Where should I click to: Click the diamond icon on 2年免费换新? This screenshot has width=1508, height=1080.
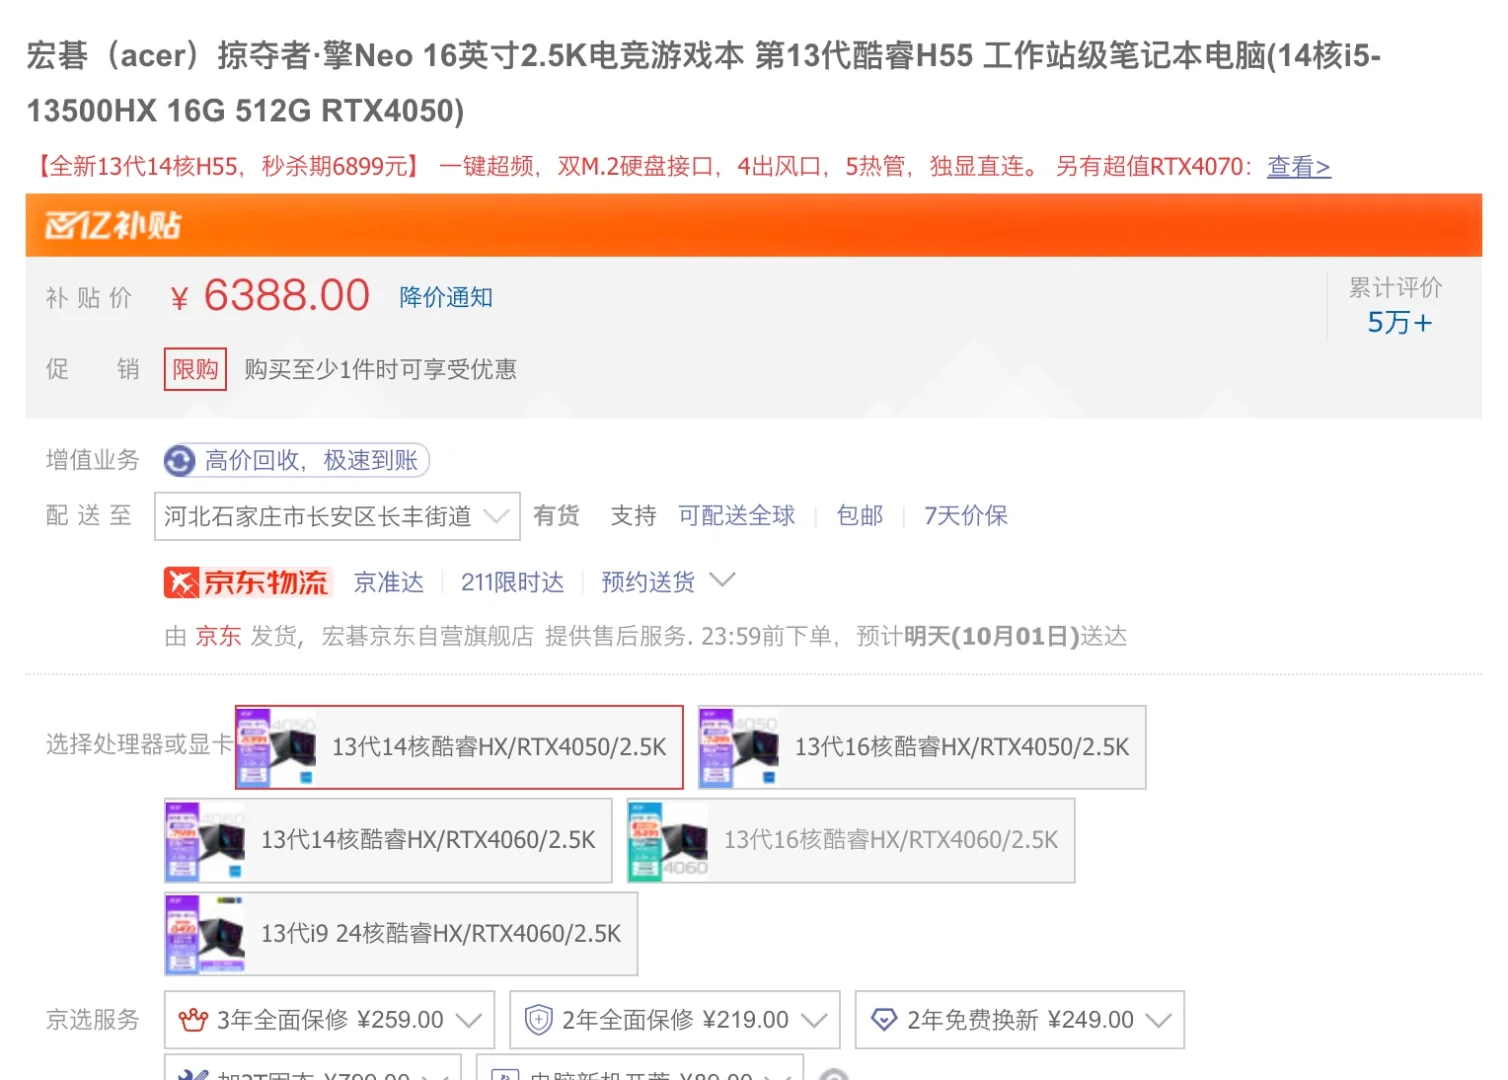pos(884,1020)
